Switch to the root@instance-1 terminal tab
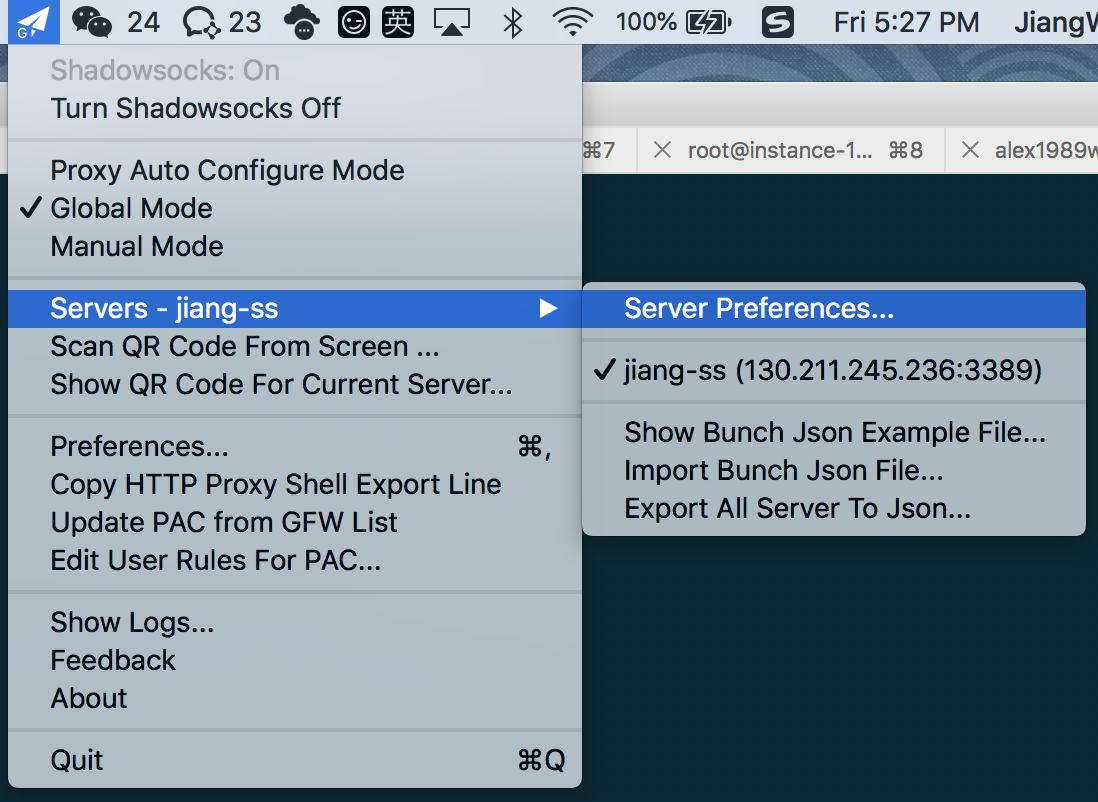Screen dimensions: 1098x802 (x=791, y=150)
